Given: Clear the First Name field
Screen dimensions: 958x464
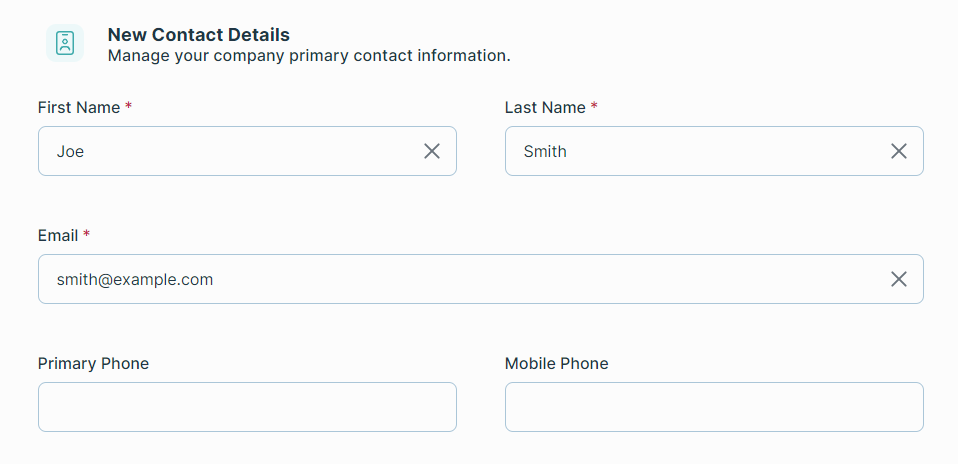Looking at the screenshot, I should tap(432, 151).
